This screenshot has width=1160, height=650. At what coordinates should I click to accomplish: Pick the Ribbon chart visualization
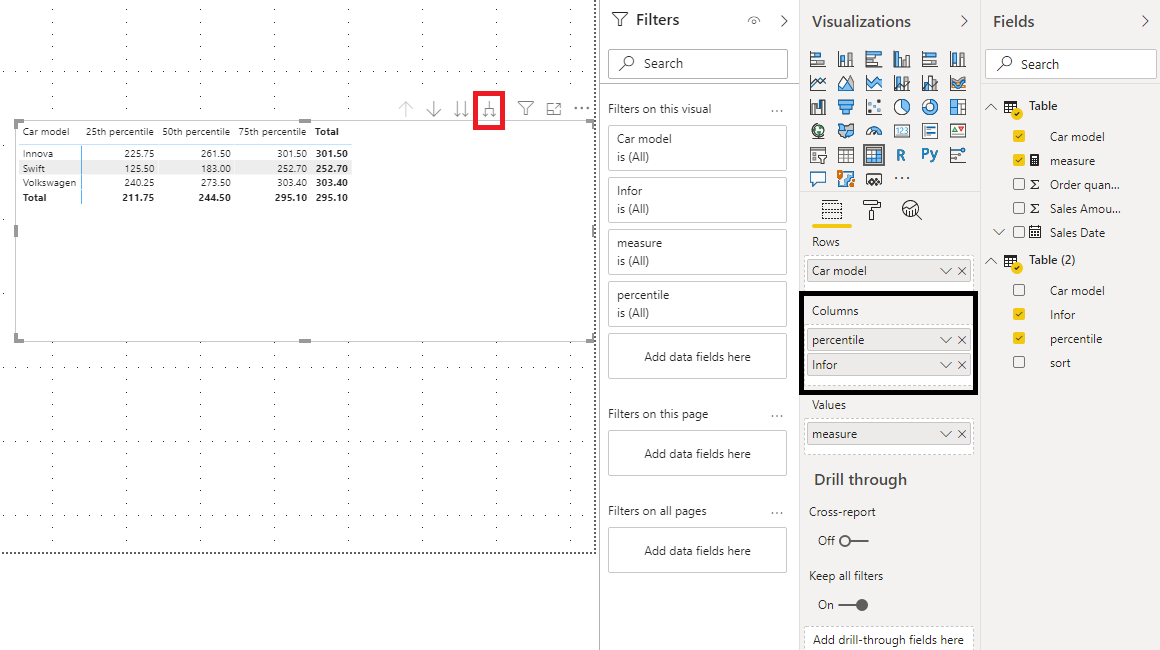point(958,83)
